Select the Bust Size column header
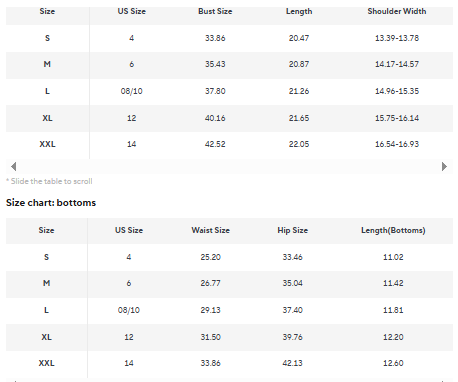 coord(215,11)
